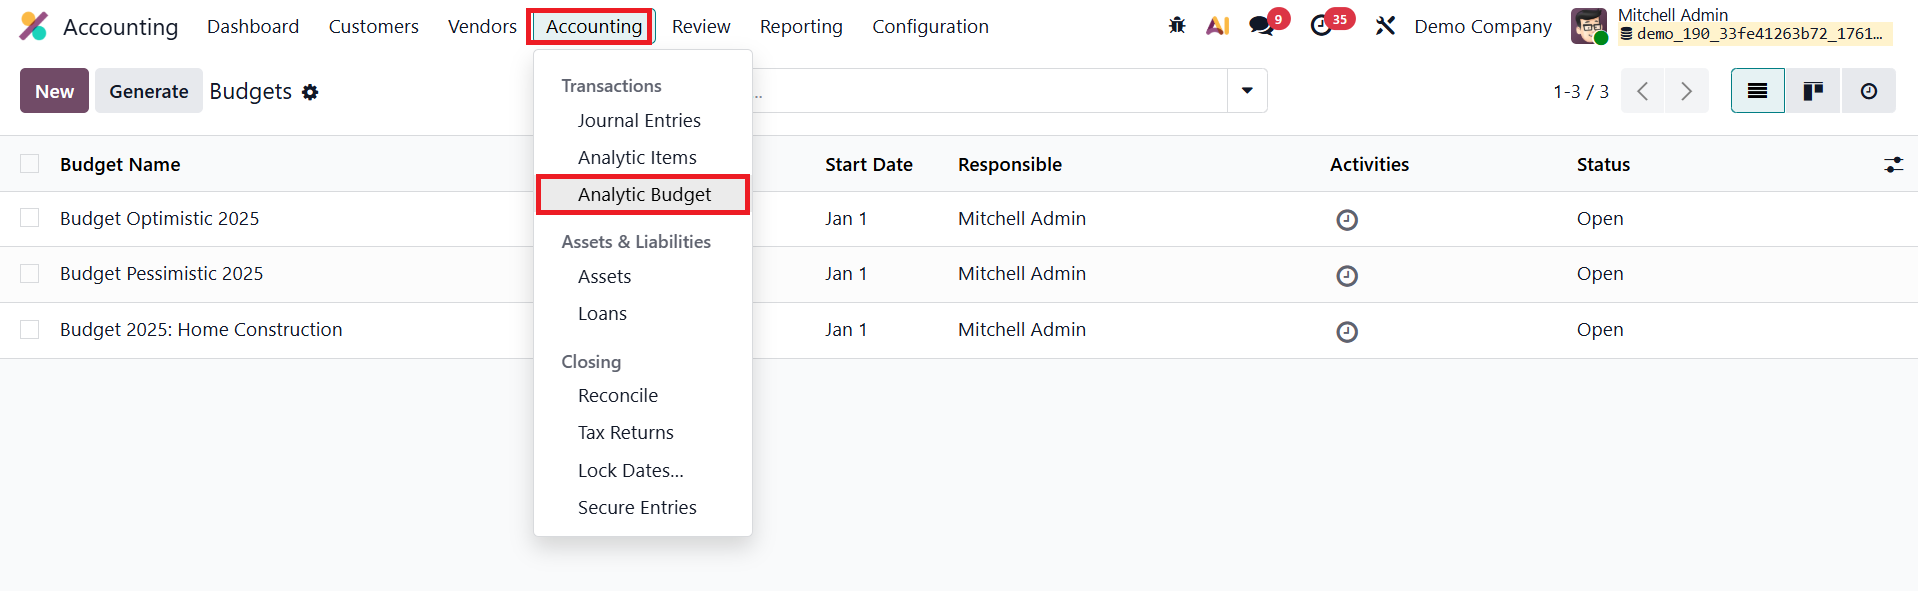Click the New button
The image size is (1918, 591).
tap(54, 91)
